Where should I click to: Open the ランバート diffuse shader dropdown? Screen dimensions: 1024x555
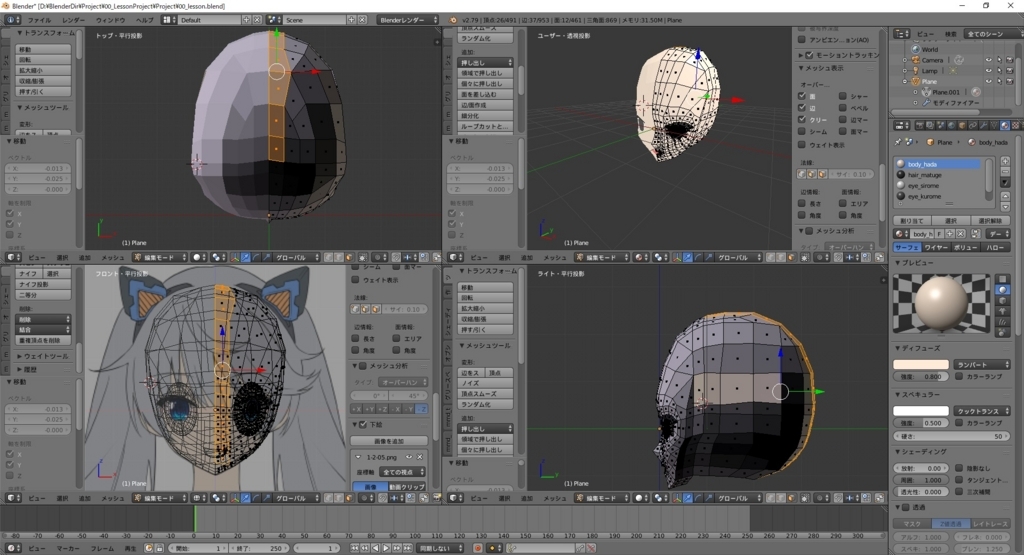tap(981, 365)
